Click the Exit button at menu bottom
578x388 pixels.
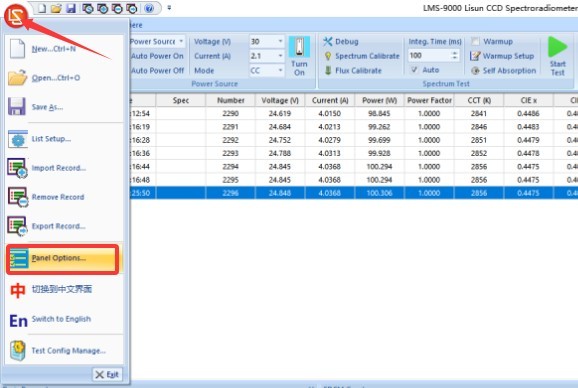point(107,375)
